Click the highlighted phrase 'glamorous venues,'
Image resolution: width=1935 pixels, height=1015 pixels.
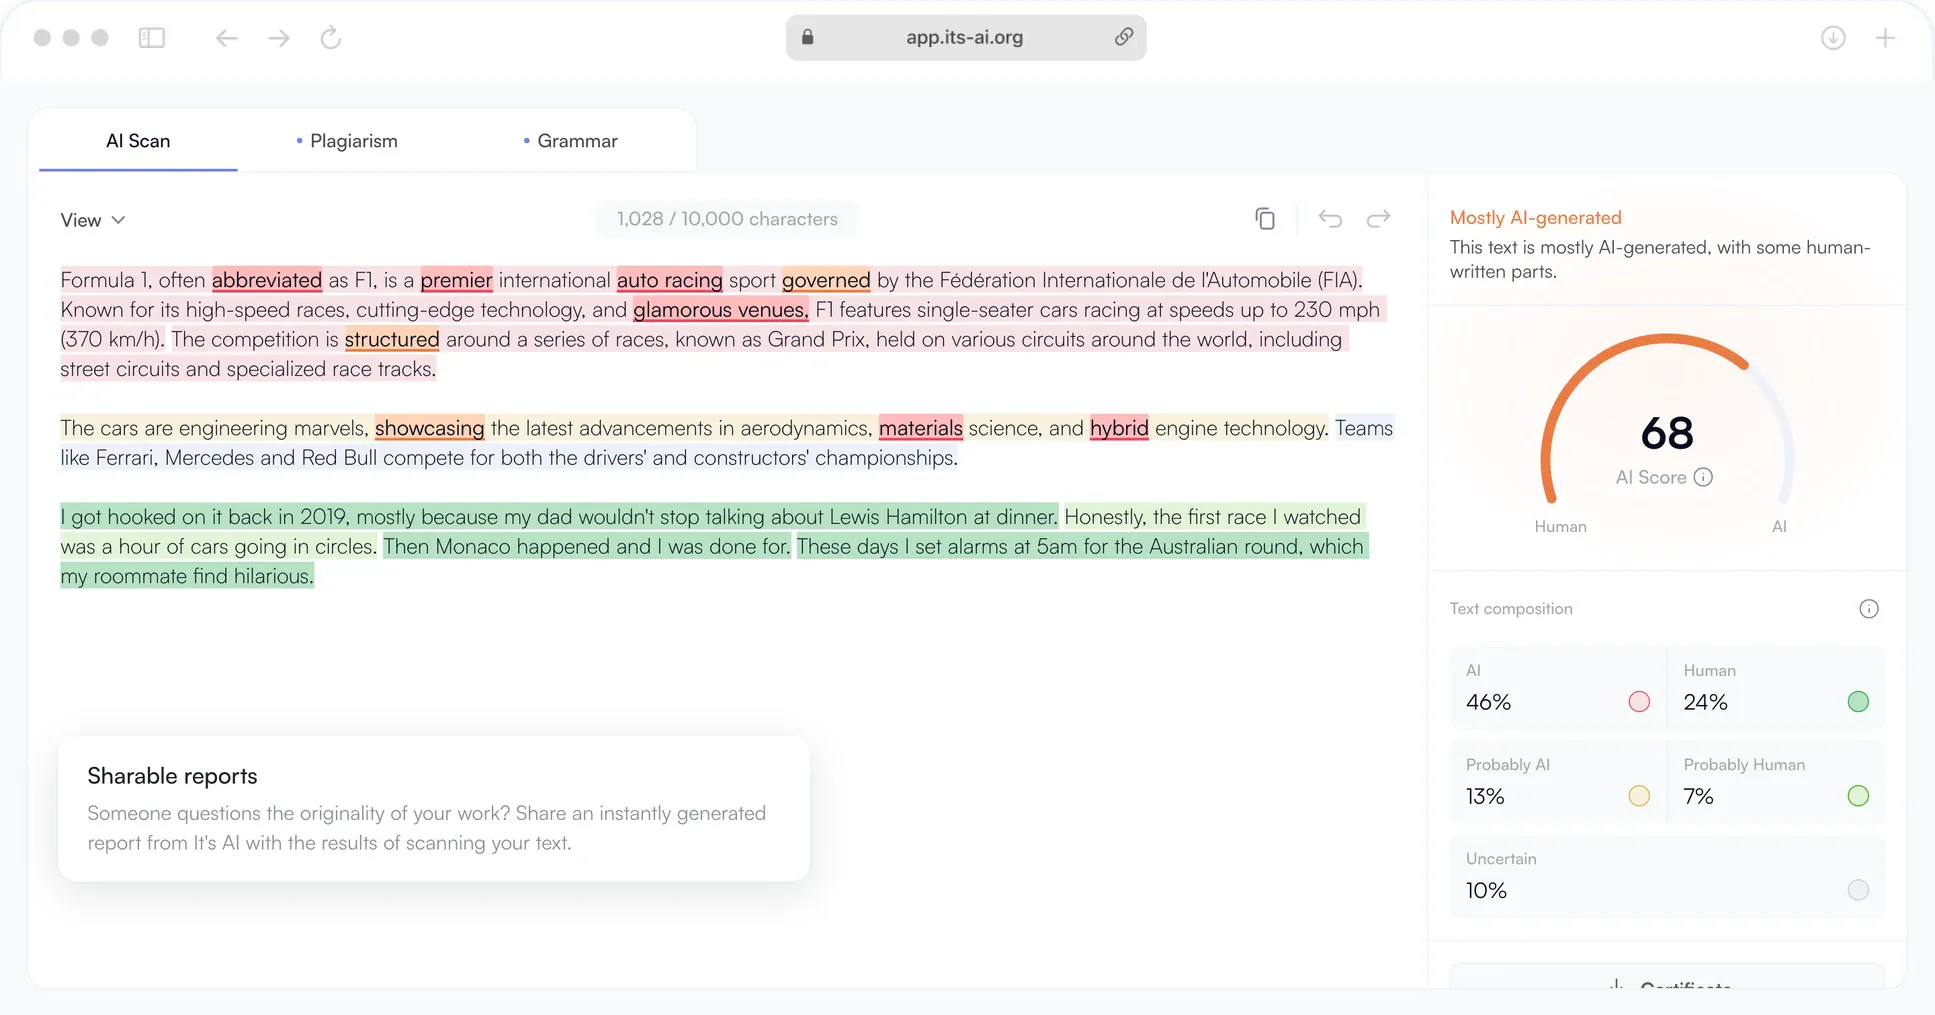click(x=720, y=310)
